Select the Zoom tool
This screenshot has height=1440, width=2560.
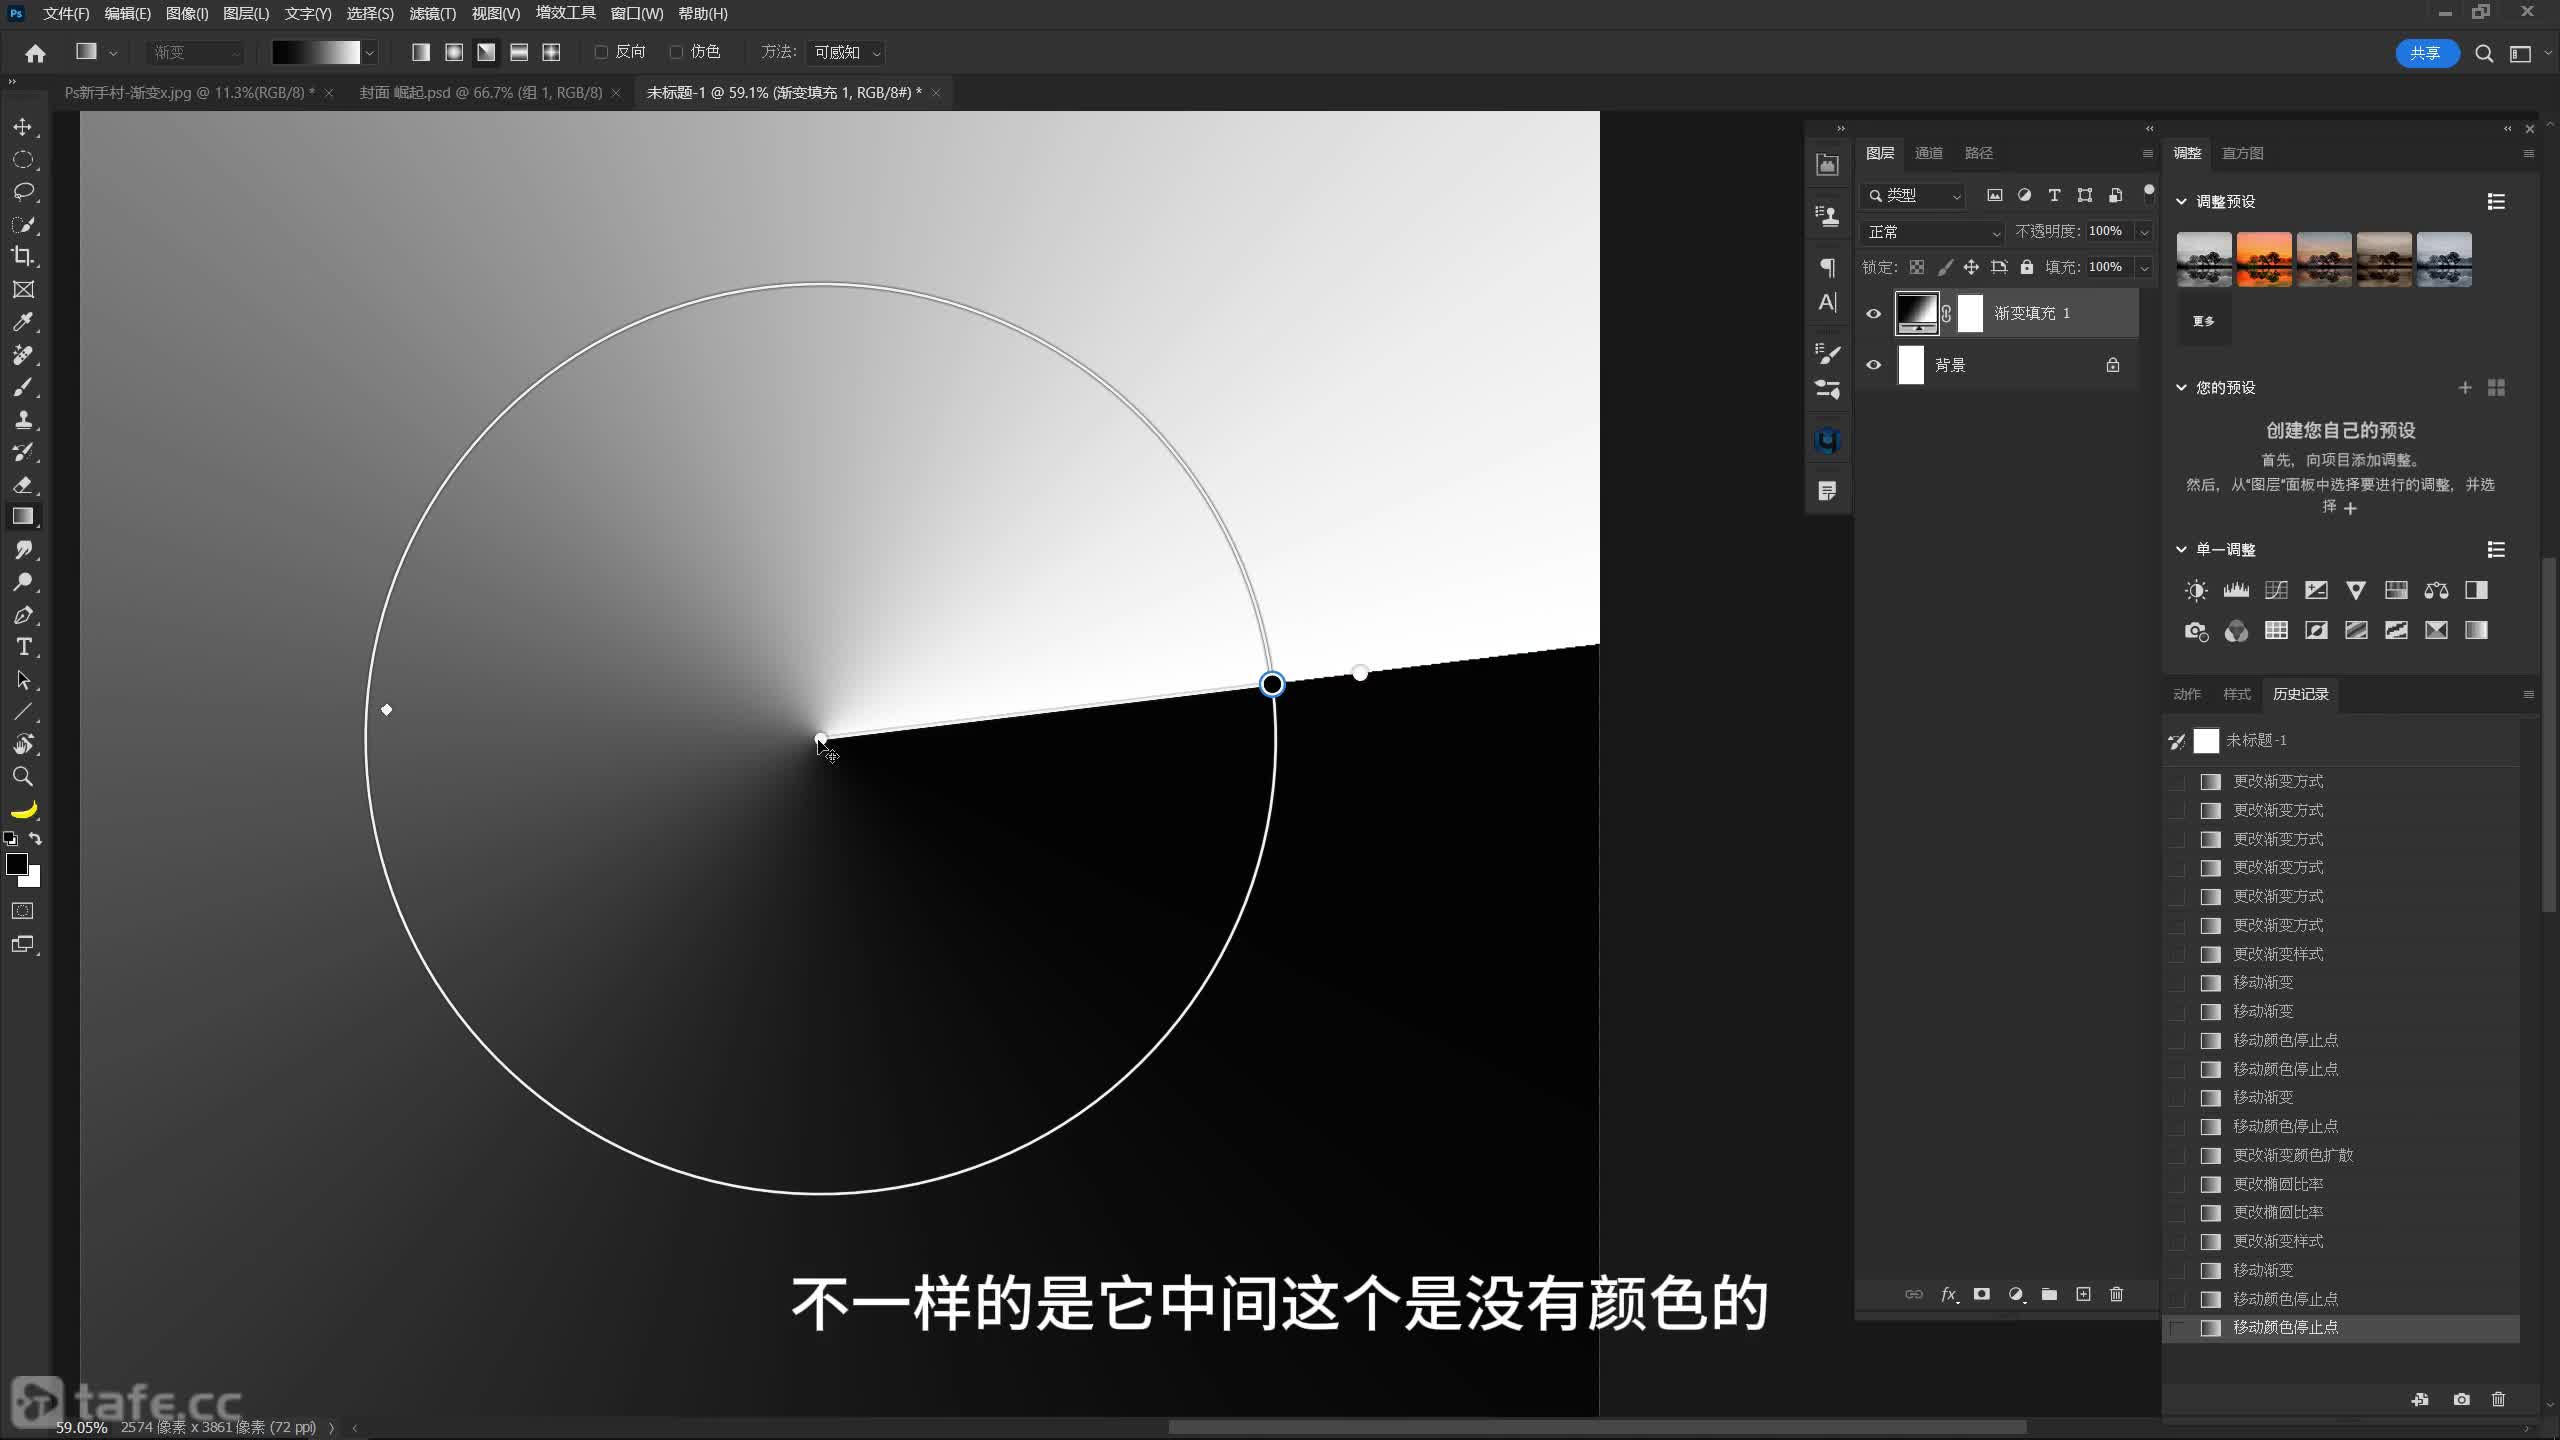click(22, 776)
